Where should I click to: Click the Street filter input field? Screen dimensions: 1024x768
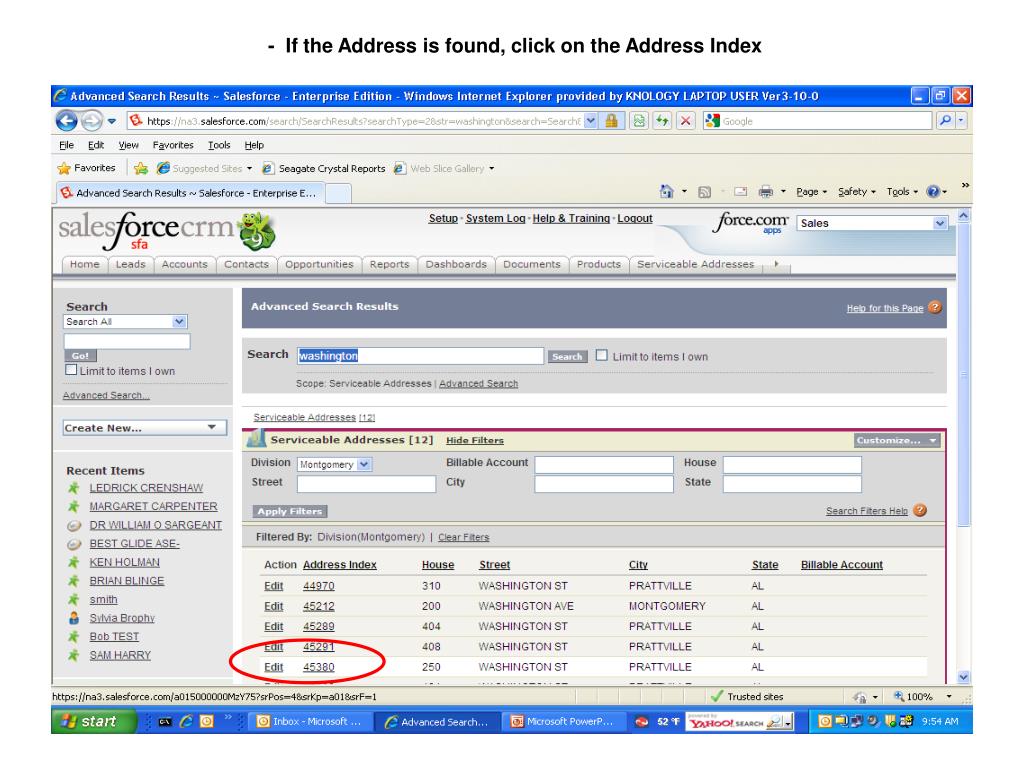click(366, 483)
